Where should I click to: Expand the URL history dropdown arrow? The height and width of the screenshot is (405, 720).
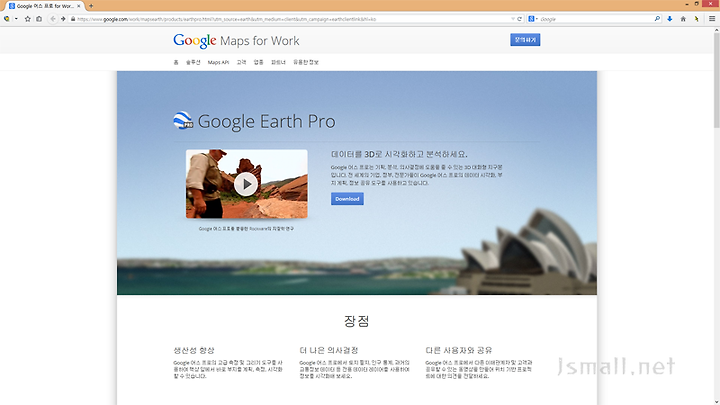512,19
